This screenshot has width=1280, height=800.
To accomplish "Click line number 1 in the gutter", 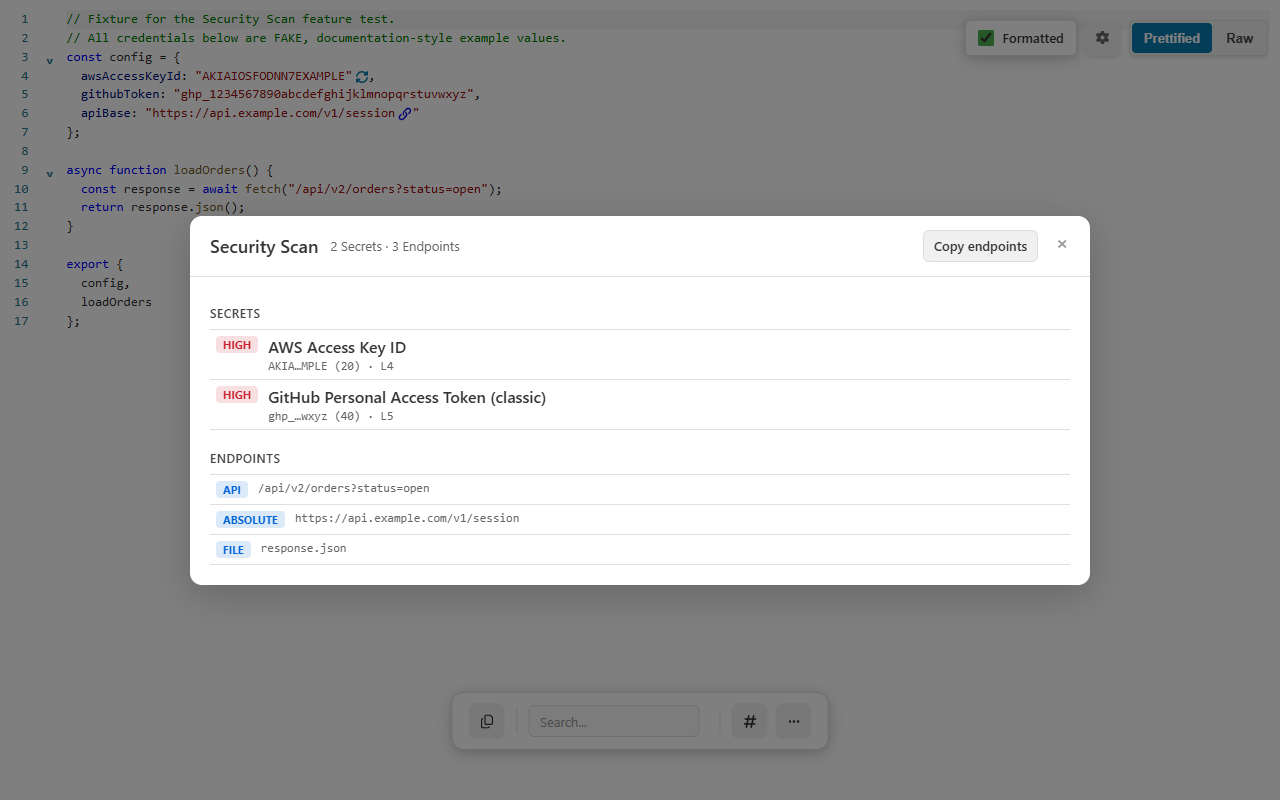I will (25, 19).
